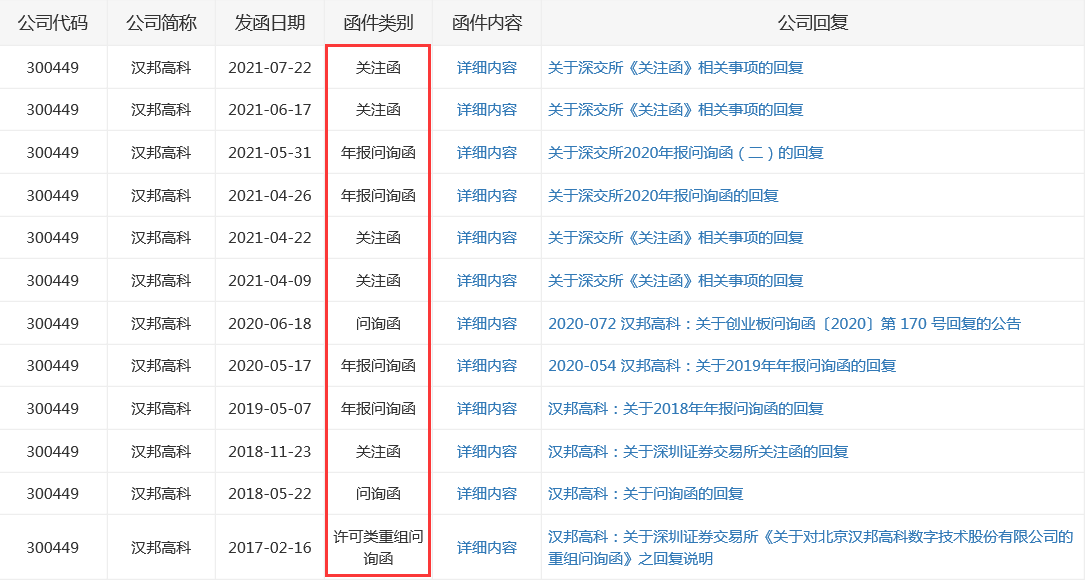The image size is (1088, 582).
Task: Select the 公司代码 column header
Action: (x=53, y=23)
